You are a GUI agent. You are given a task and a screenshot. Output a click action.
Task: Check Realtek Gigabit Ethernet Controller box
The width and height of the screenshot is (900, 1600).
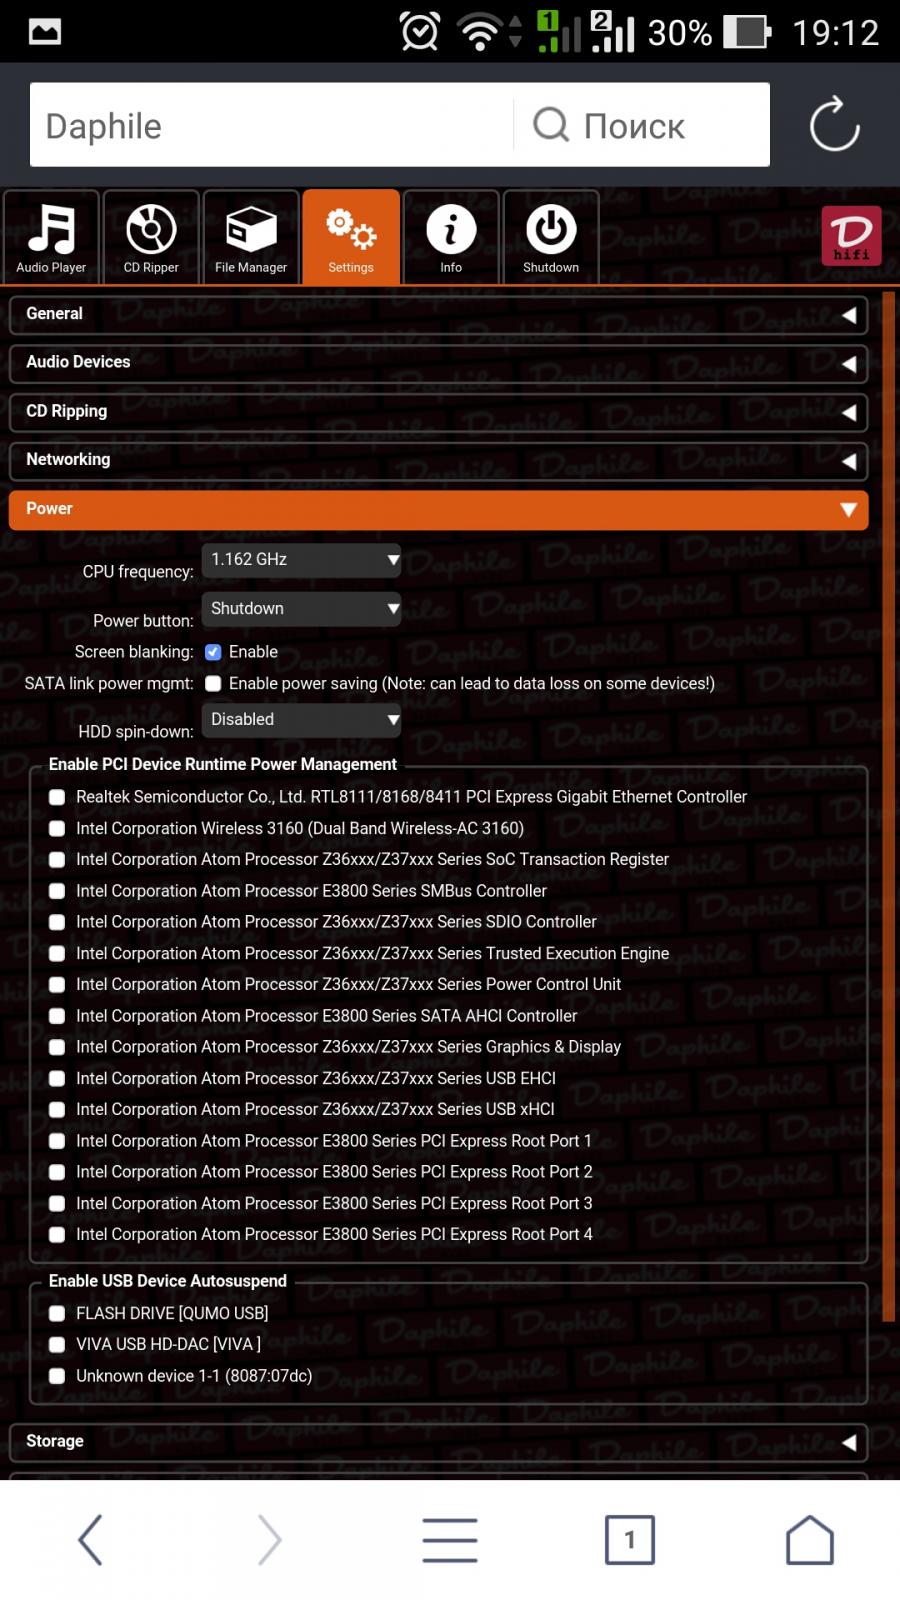click(57, 797)
